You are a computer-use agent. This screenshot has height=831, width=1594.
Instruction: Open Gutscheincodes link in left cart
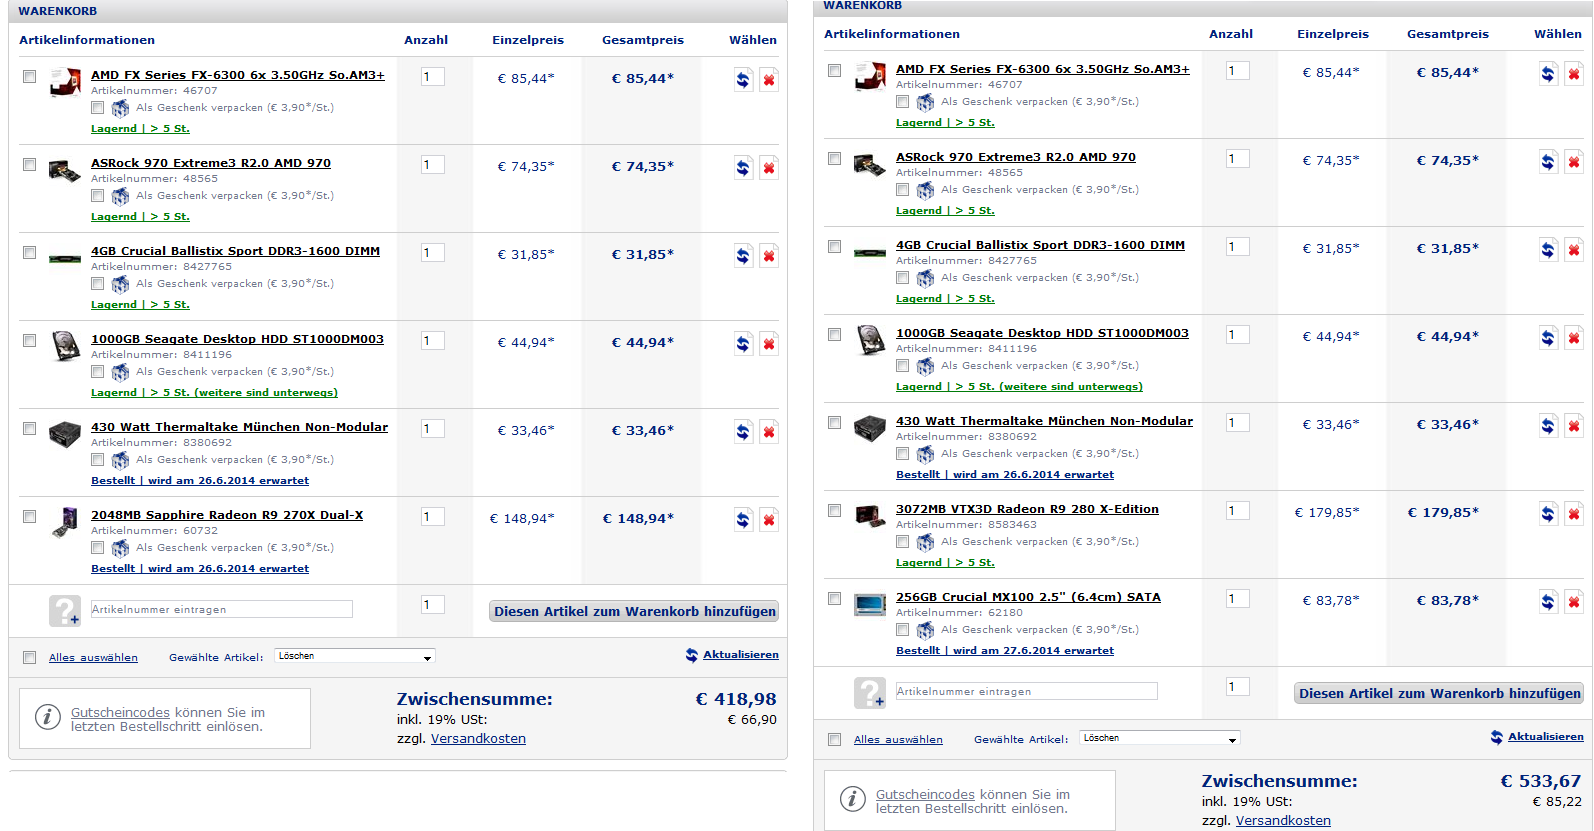(120, 713)
